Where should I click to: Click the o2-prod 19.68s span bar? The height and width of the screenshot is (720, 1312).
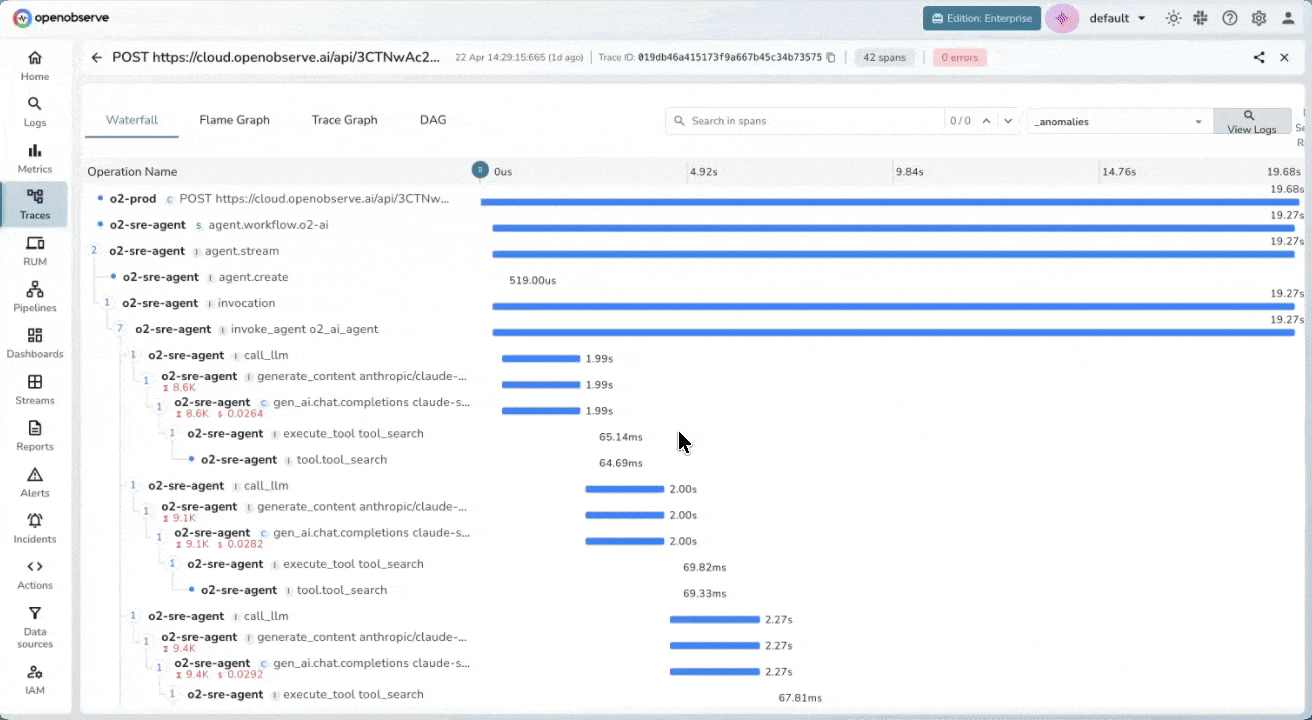890,202
